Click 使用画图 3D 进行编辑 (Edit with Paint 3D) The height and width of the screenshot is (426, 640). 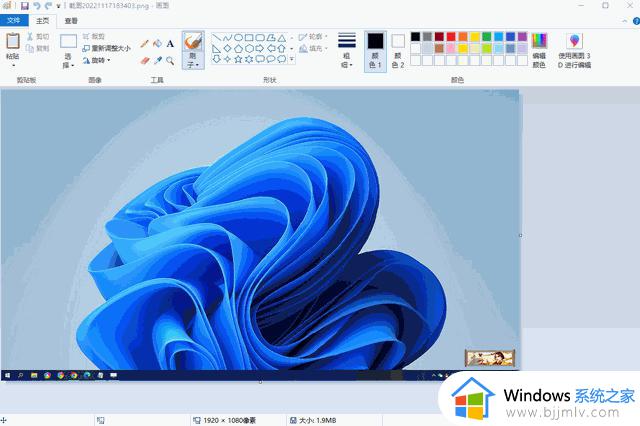(x=574, y=50)
